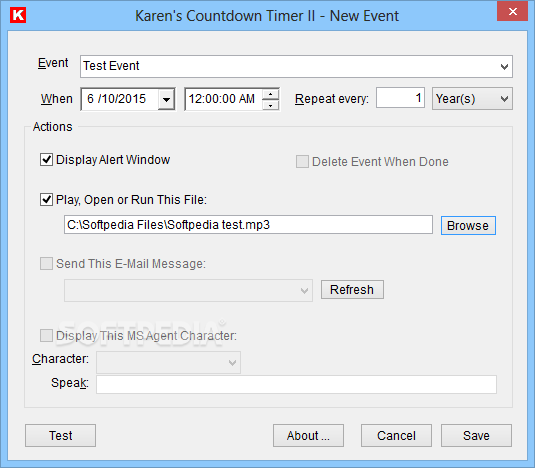Screen dimensions: 535x468
Task: Increase time with the up spinner arrow
Action: (x=271, y=94)
